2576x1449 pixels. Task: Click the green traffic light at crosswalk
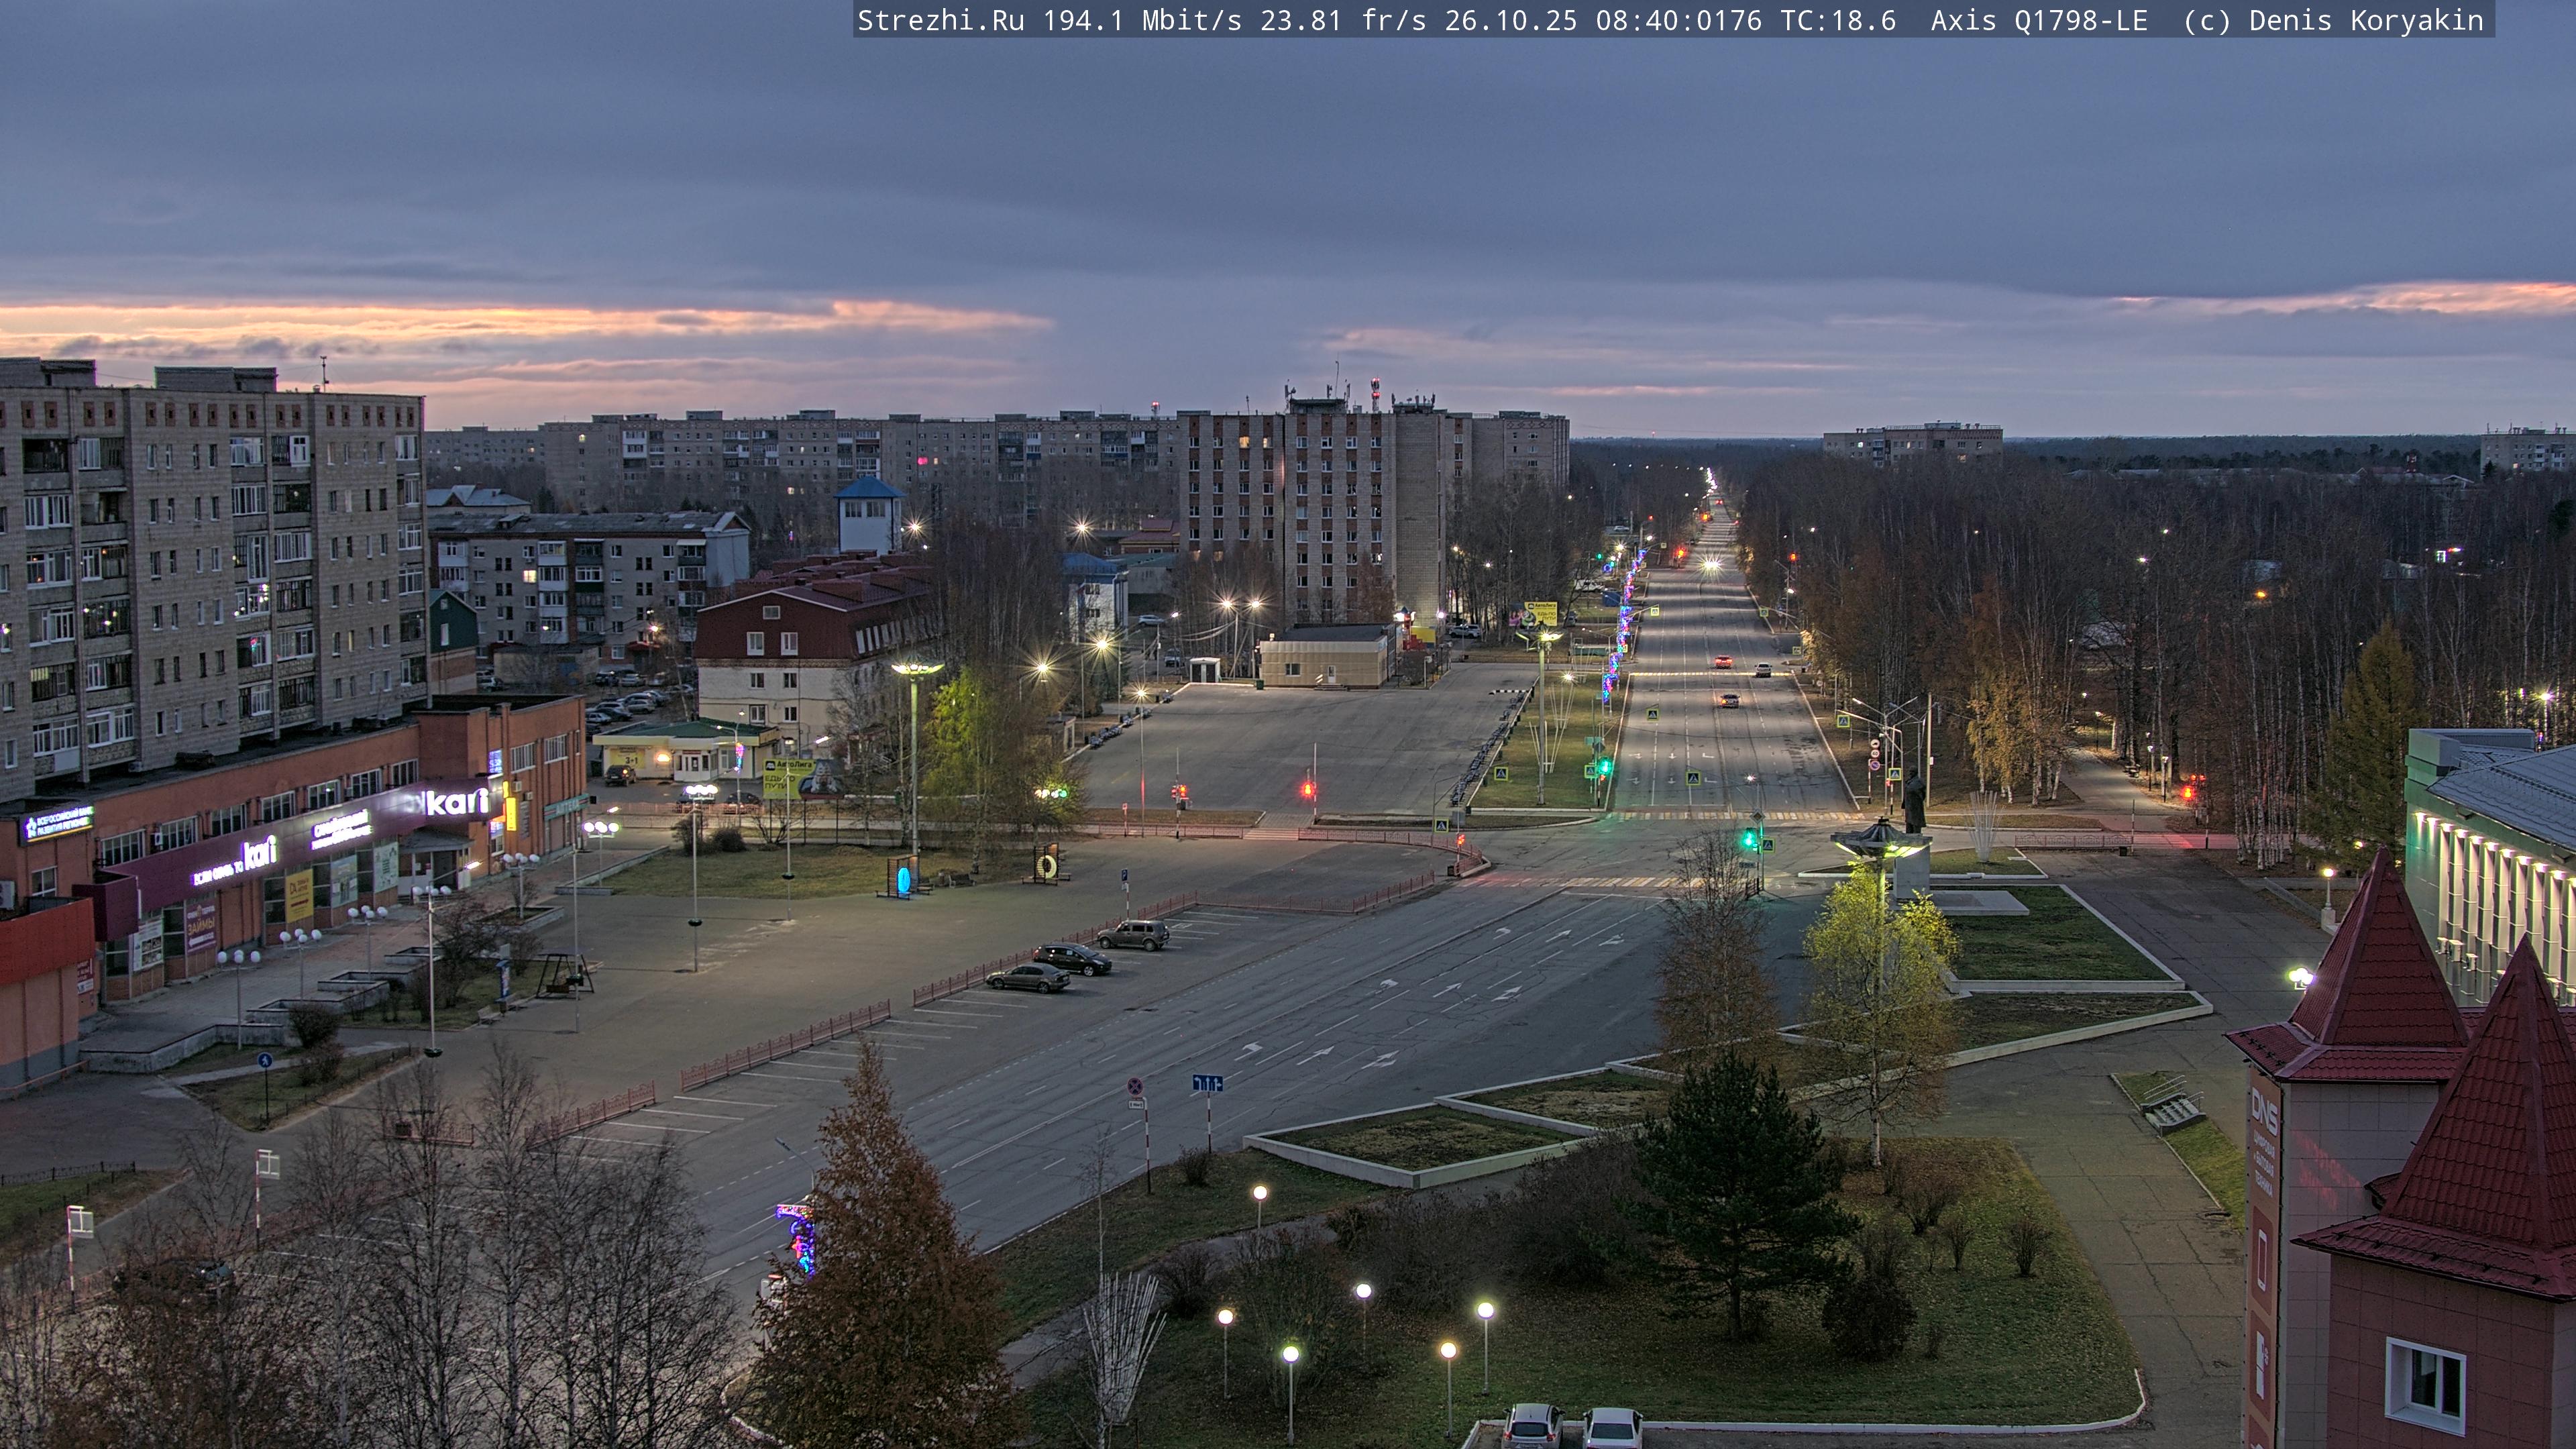tap(1749, 839)
